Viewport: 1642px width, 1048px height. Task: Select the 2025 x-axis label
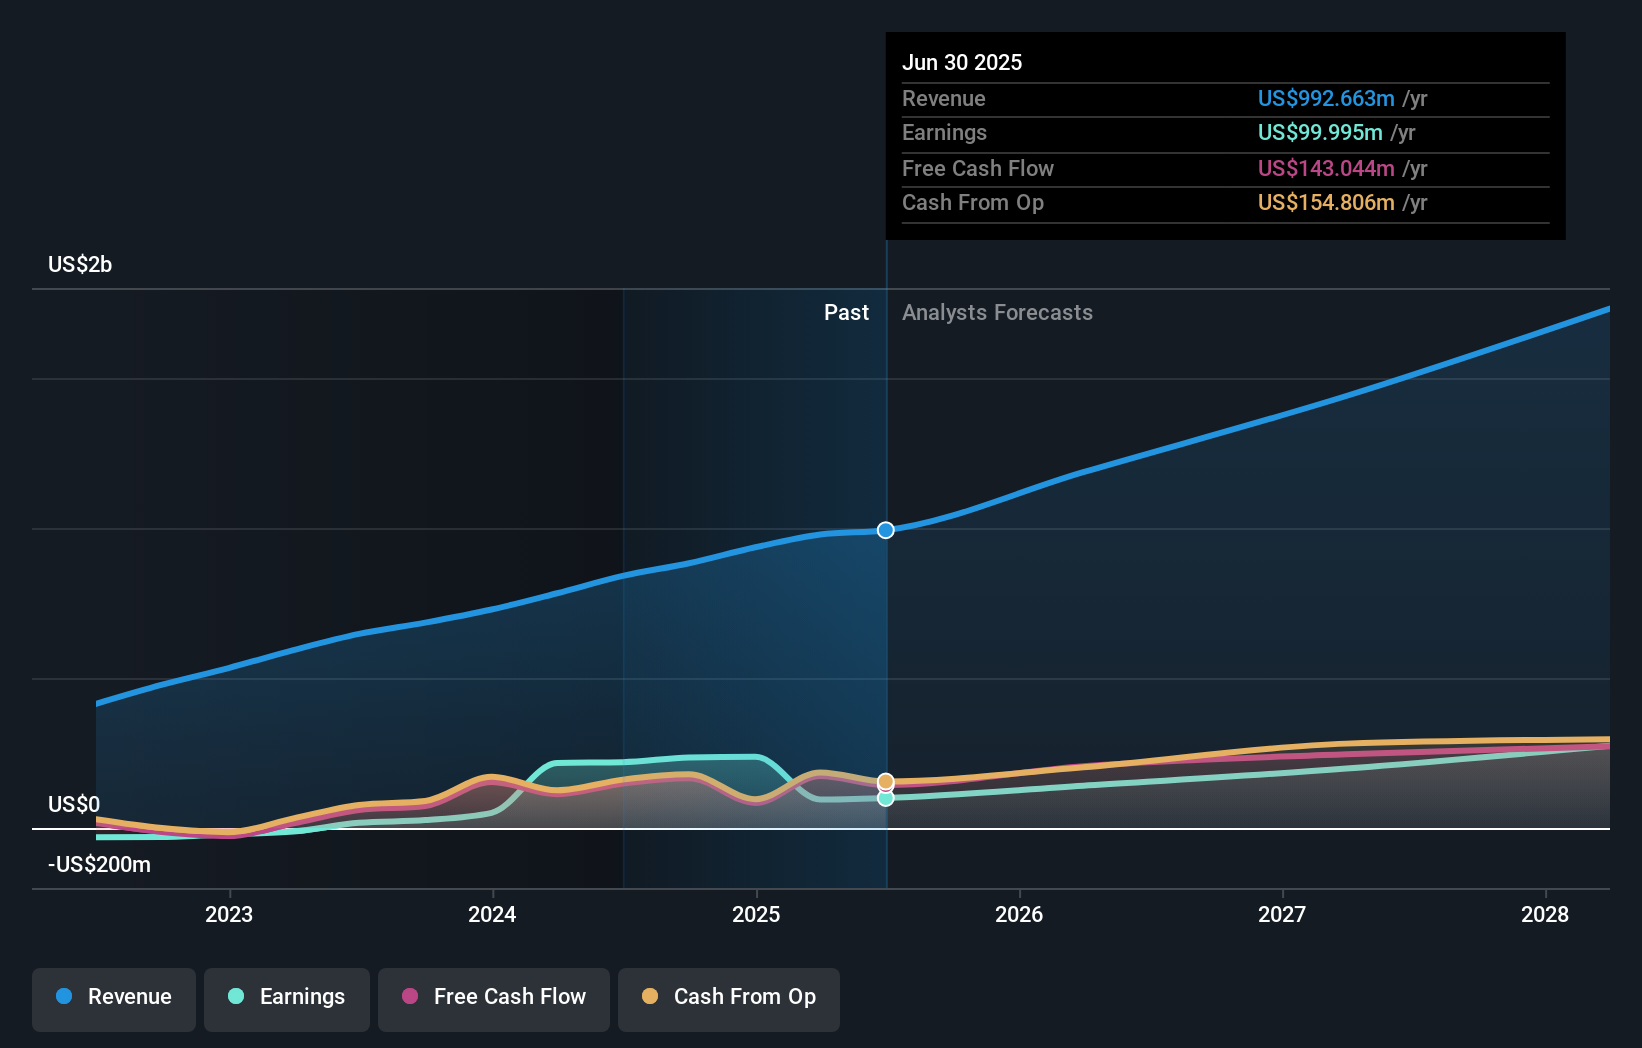(x=756, y=914)
